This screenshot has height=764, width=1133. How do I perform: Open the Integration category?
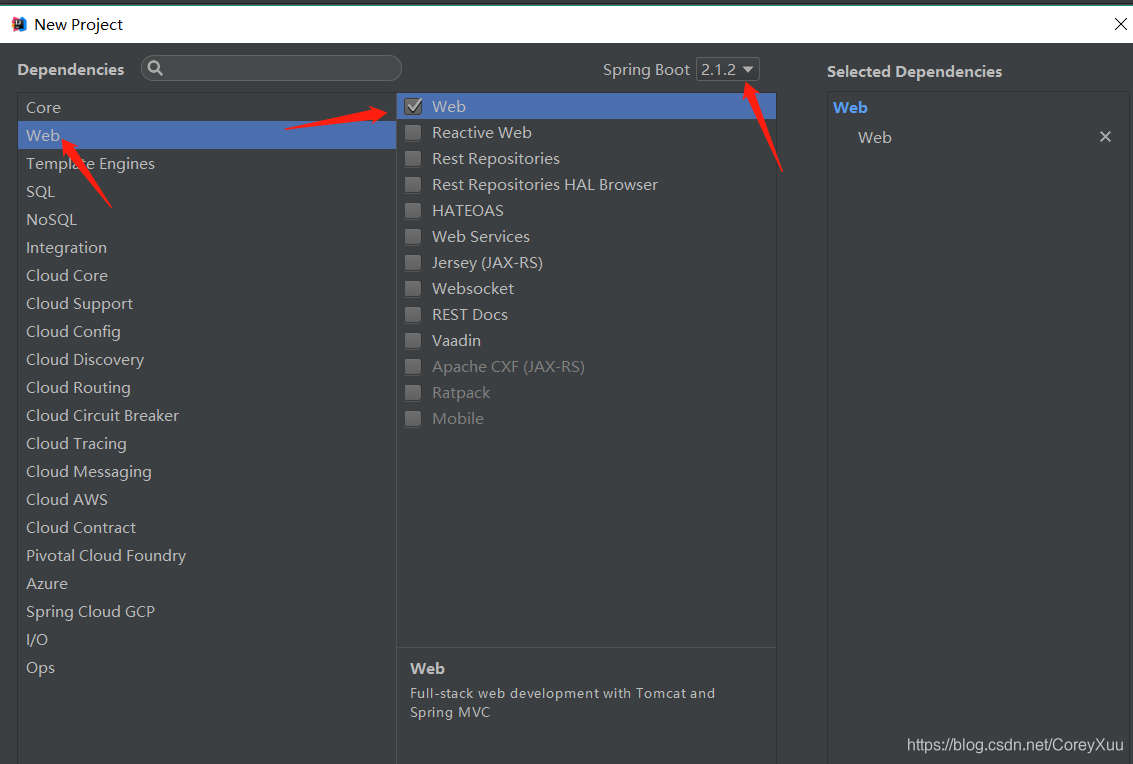click(x=207, y=247)
